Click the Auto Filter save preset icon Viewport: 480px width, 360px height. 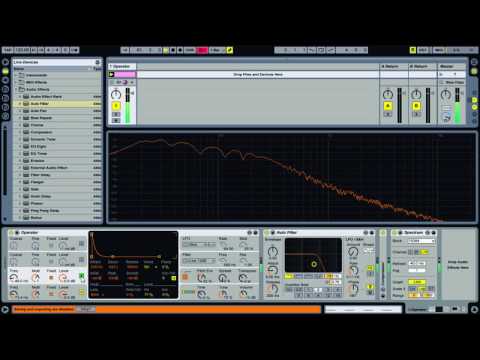tap(372, 232)
